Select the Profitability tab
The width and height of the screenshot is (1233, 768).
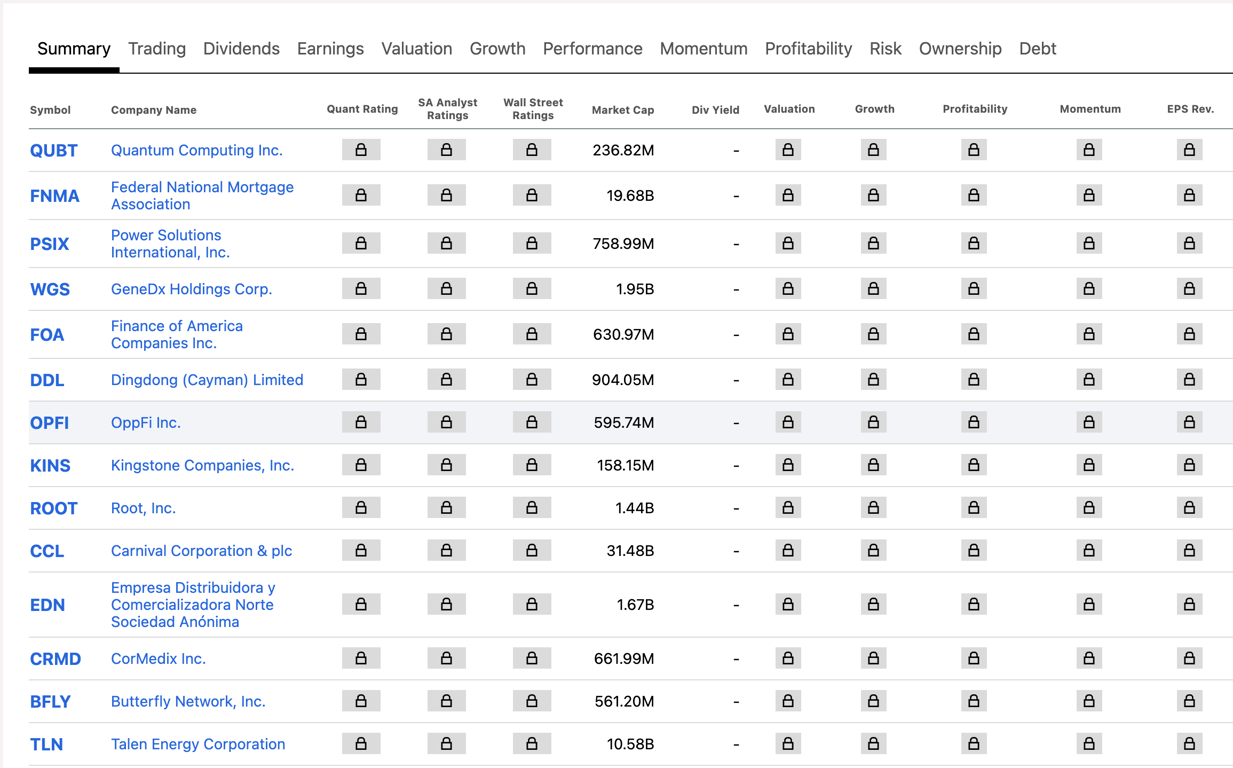808,49
